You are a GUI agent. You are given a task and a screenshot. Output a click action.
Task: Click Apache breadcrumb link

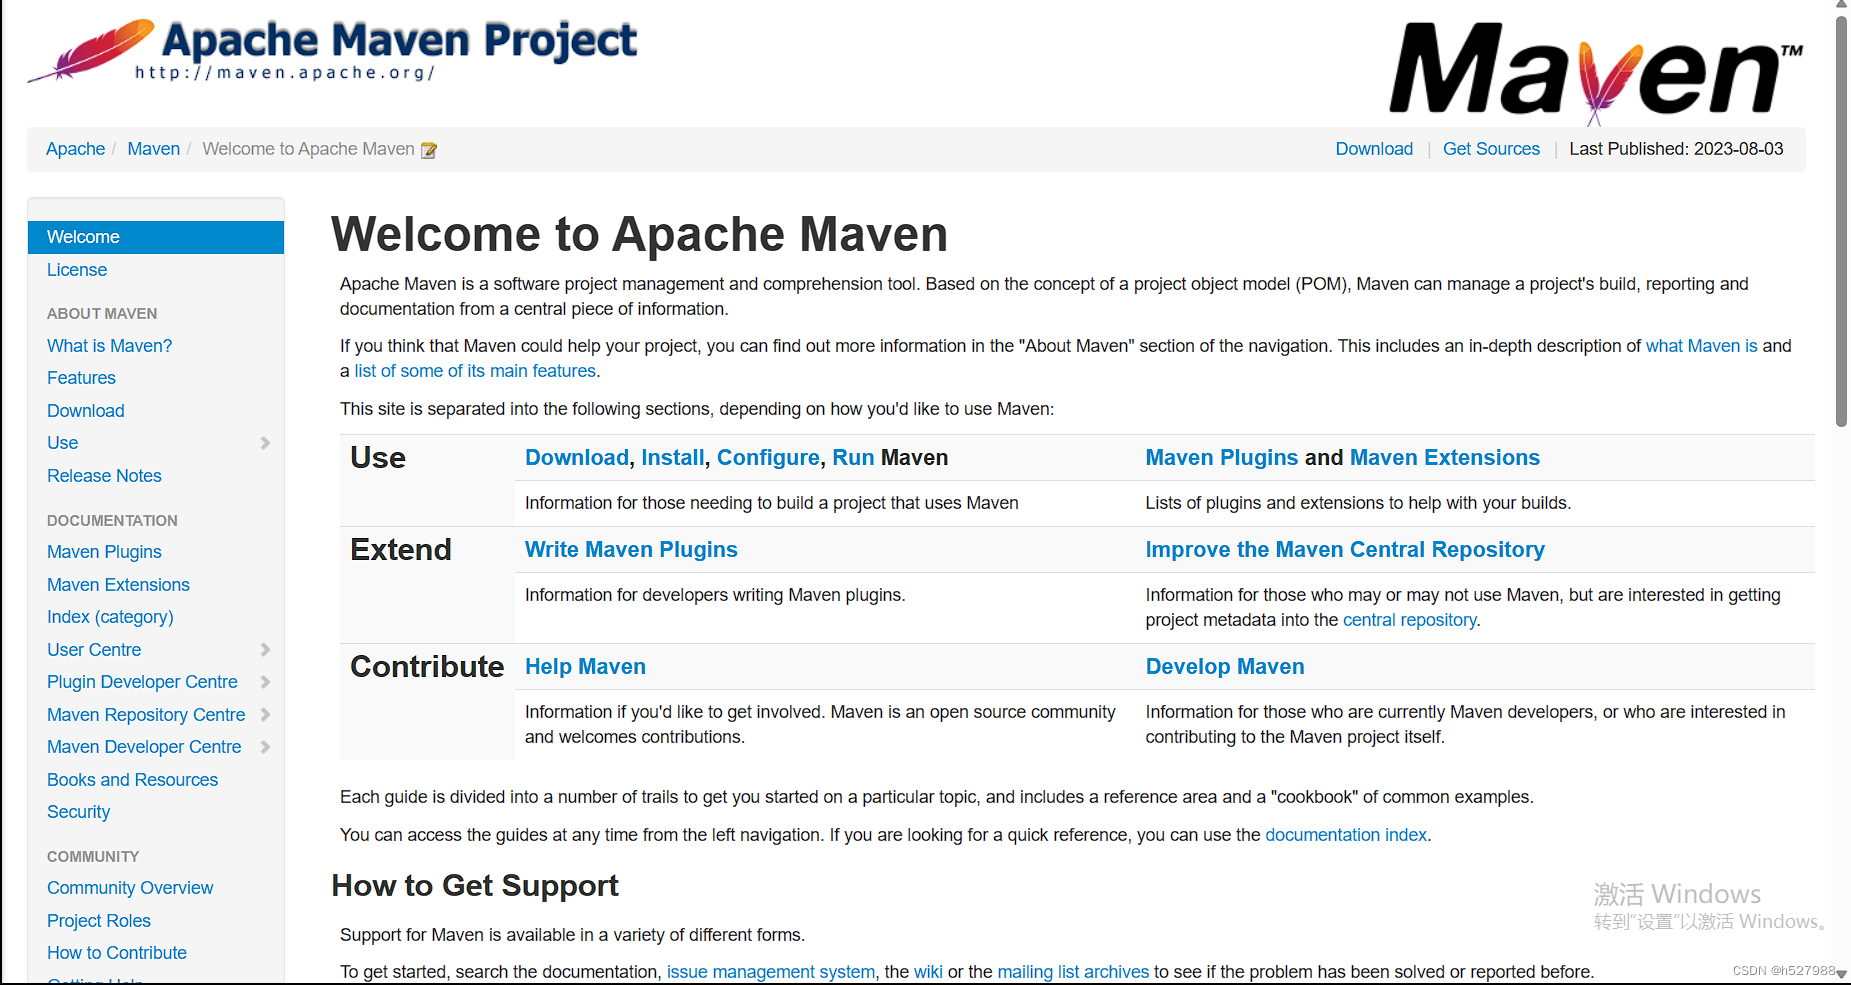[x=75, y=149]
